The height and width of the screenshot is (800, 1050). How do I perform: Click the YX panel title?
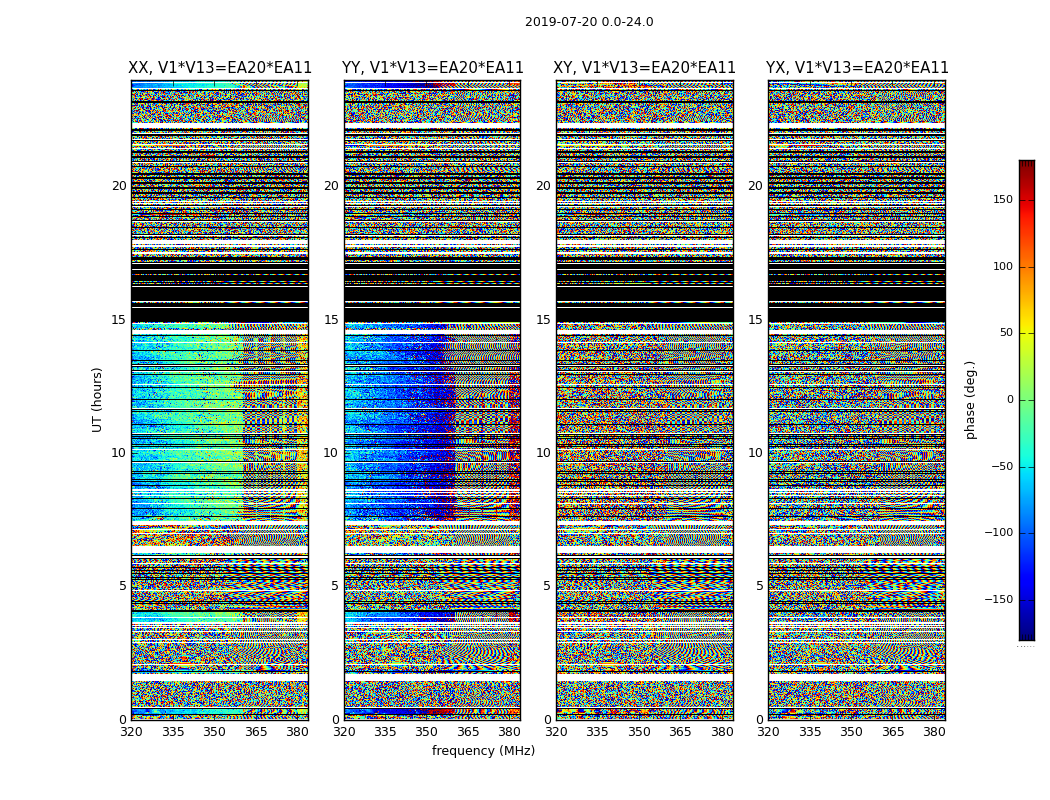(857, 68)
